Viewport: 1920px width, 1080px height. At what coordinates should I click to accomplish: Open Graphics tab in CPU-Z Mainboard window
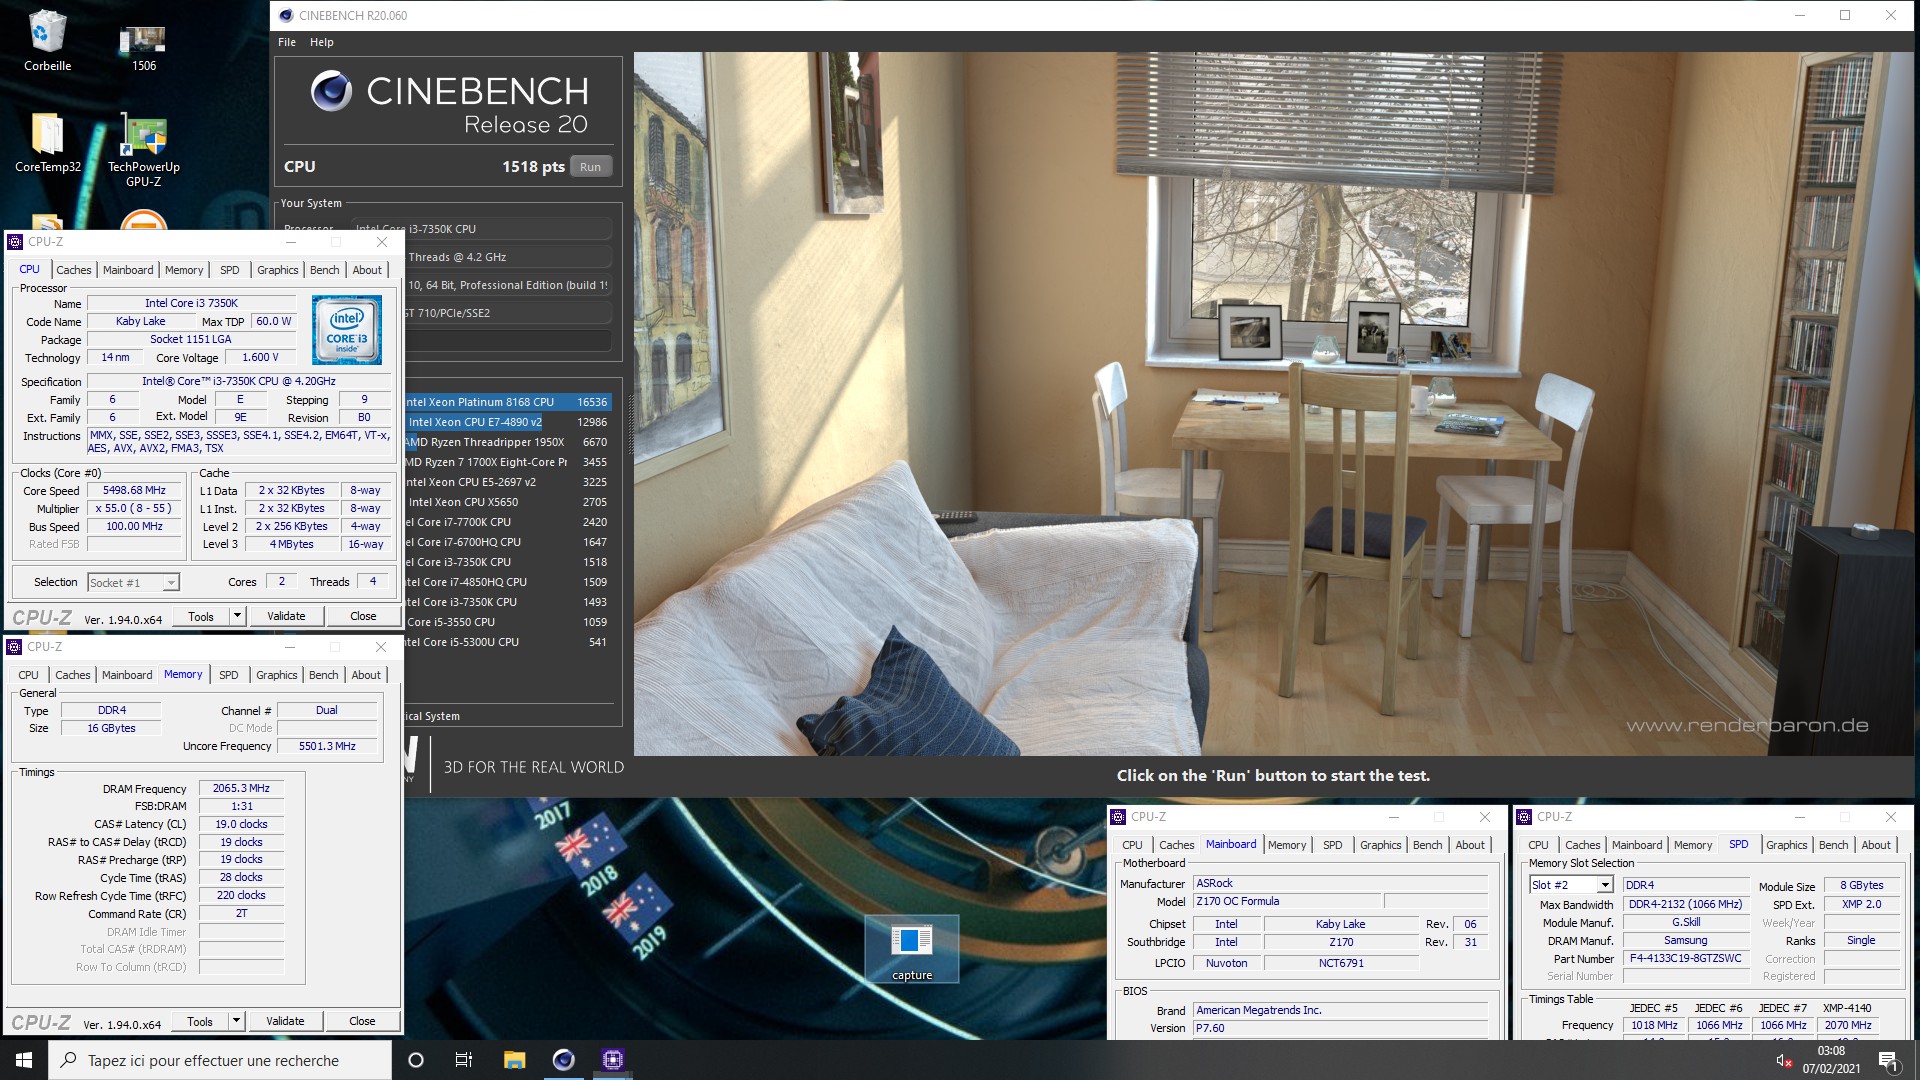(1380, 845)
